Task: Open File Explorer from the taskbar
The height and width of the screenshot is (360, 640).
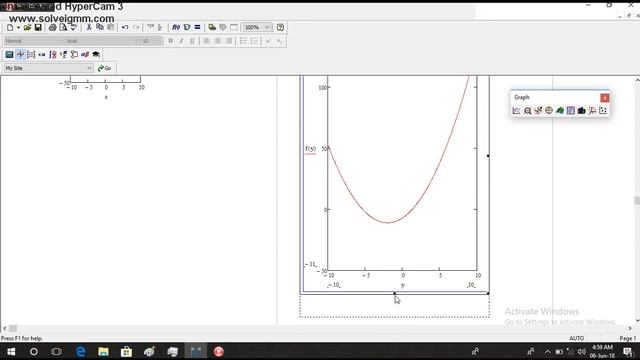Action: click(x=103, y=351)
